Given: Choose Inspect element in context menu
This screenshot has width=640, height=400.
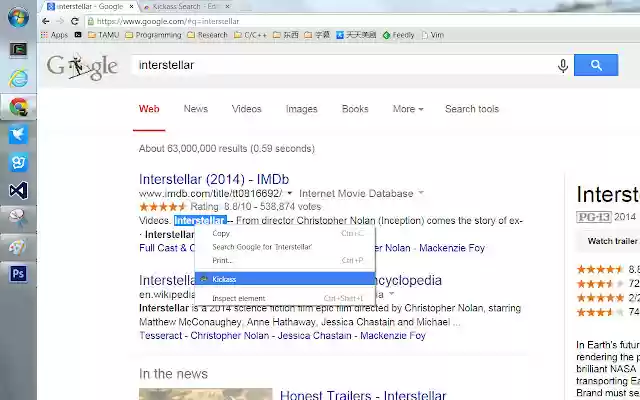Looking at the screenshot, I should (x=284, y=298).
